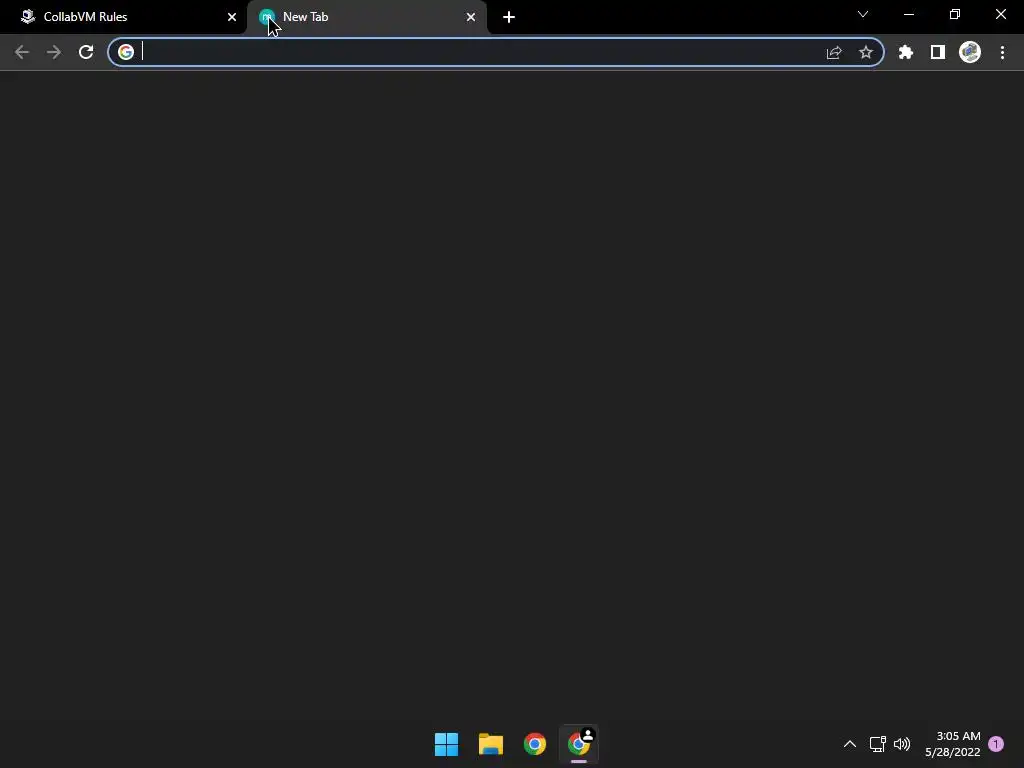Minimize the Chrome window
Viewport: 1024px width, 768px height.
909,14
